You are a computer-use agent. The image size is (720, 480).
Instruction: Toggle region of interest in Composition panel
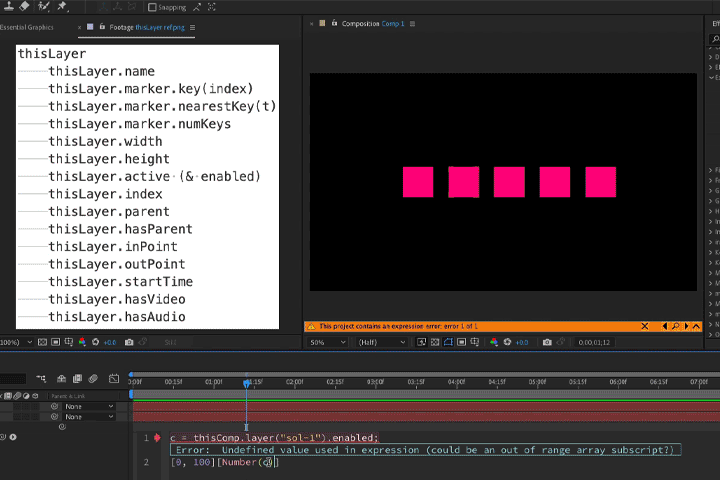[x=461, y=342]
